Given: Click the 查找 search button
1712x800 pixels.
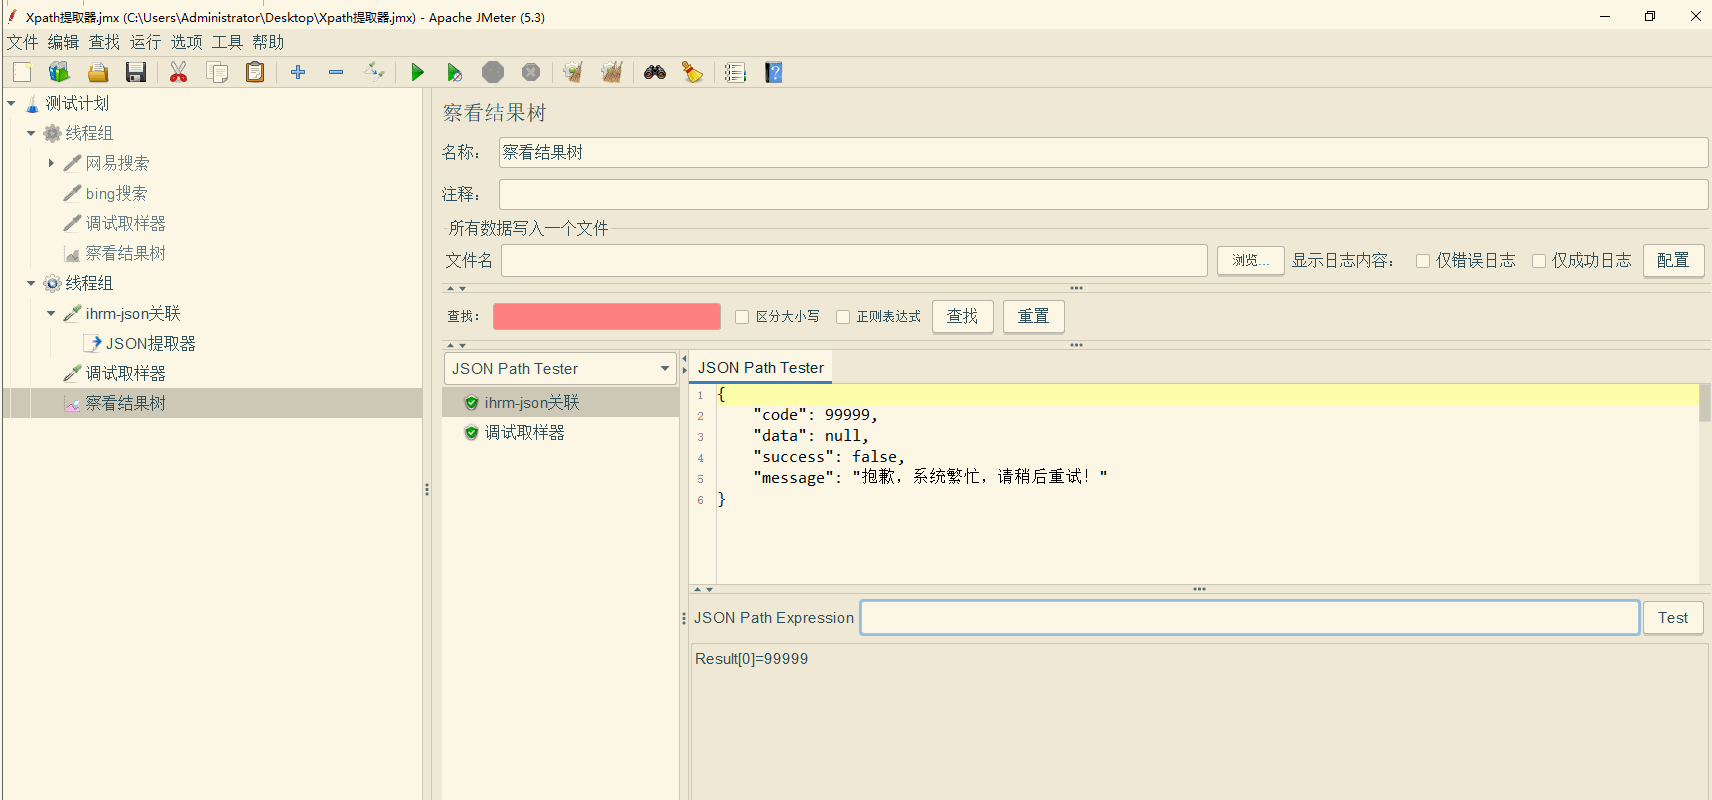Looking at the screenshot, I should 963,317.
